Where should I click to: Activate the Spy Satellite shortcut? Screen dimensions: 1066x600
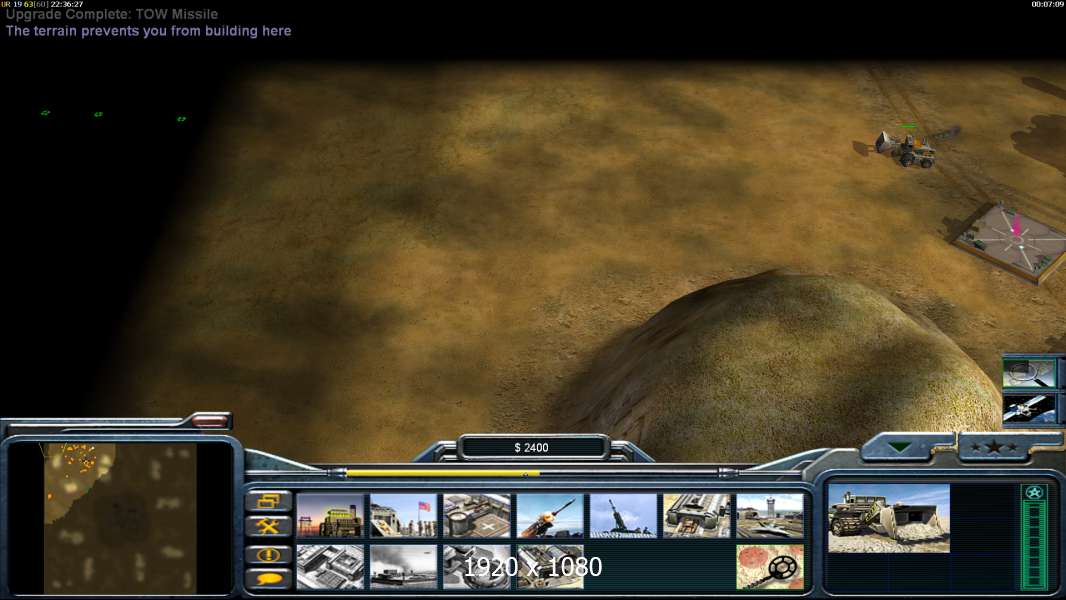(1029, 409)
